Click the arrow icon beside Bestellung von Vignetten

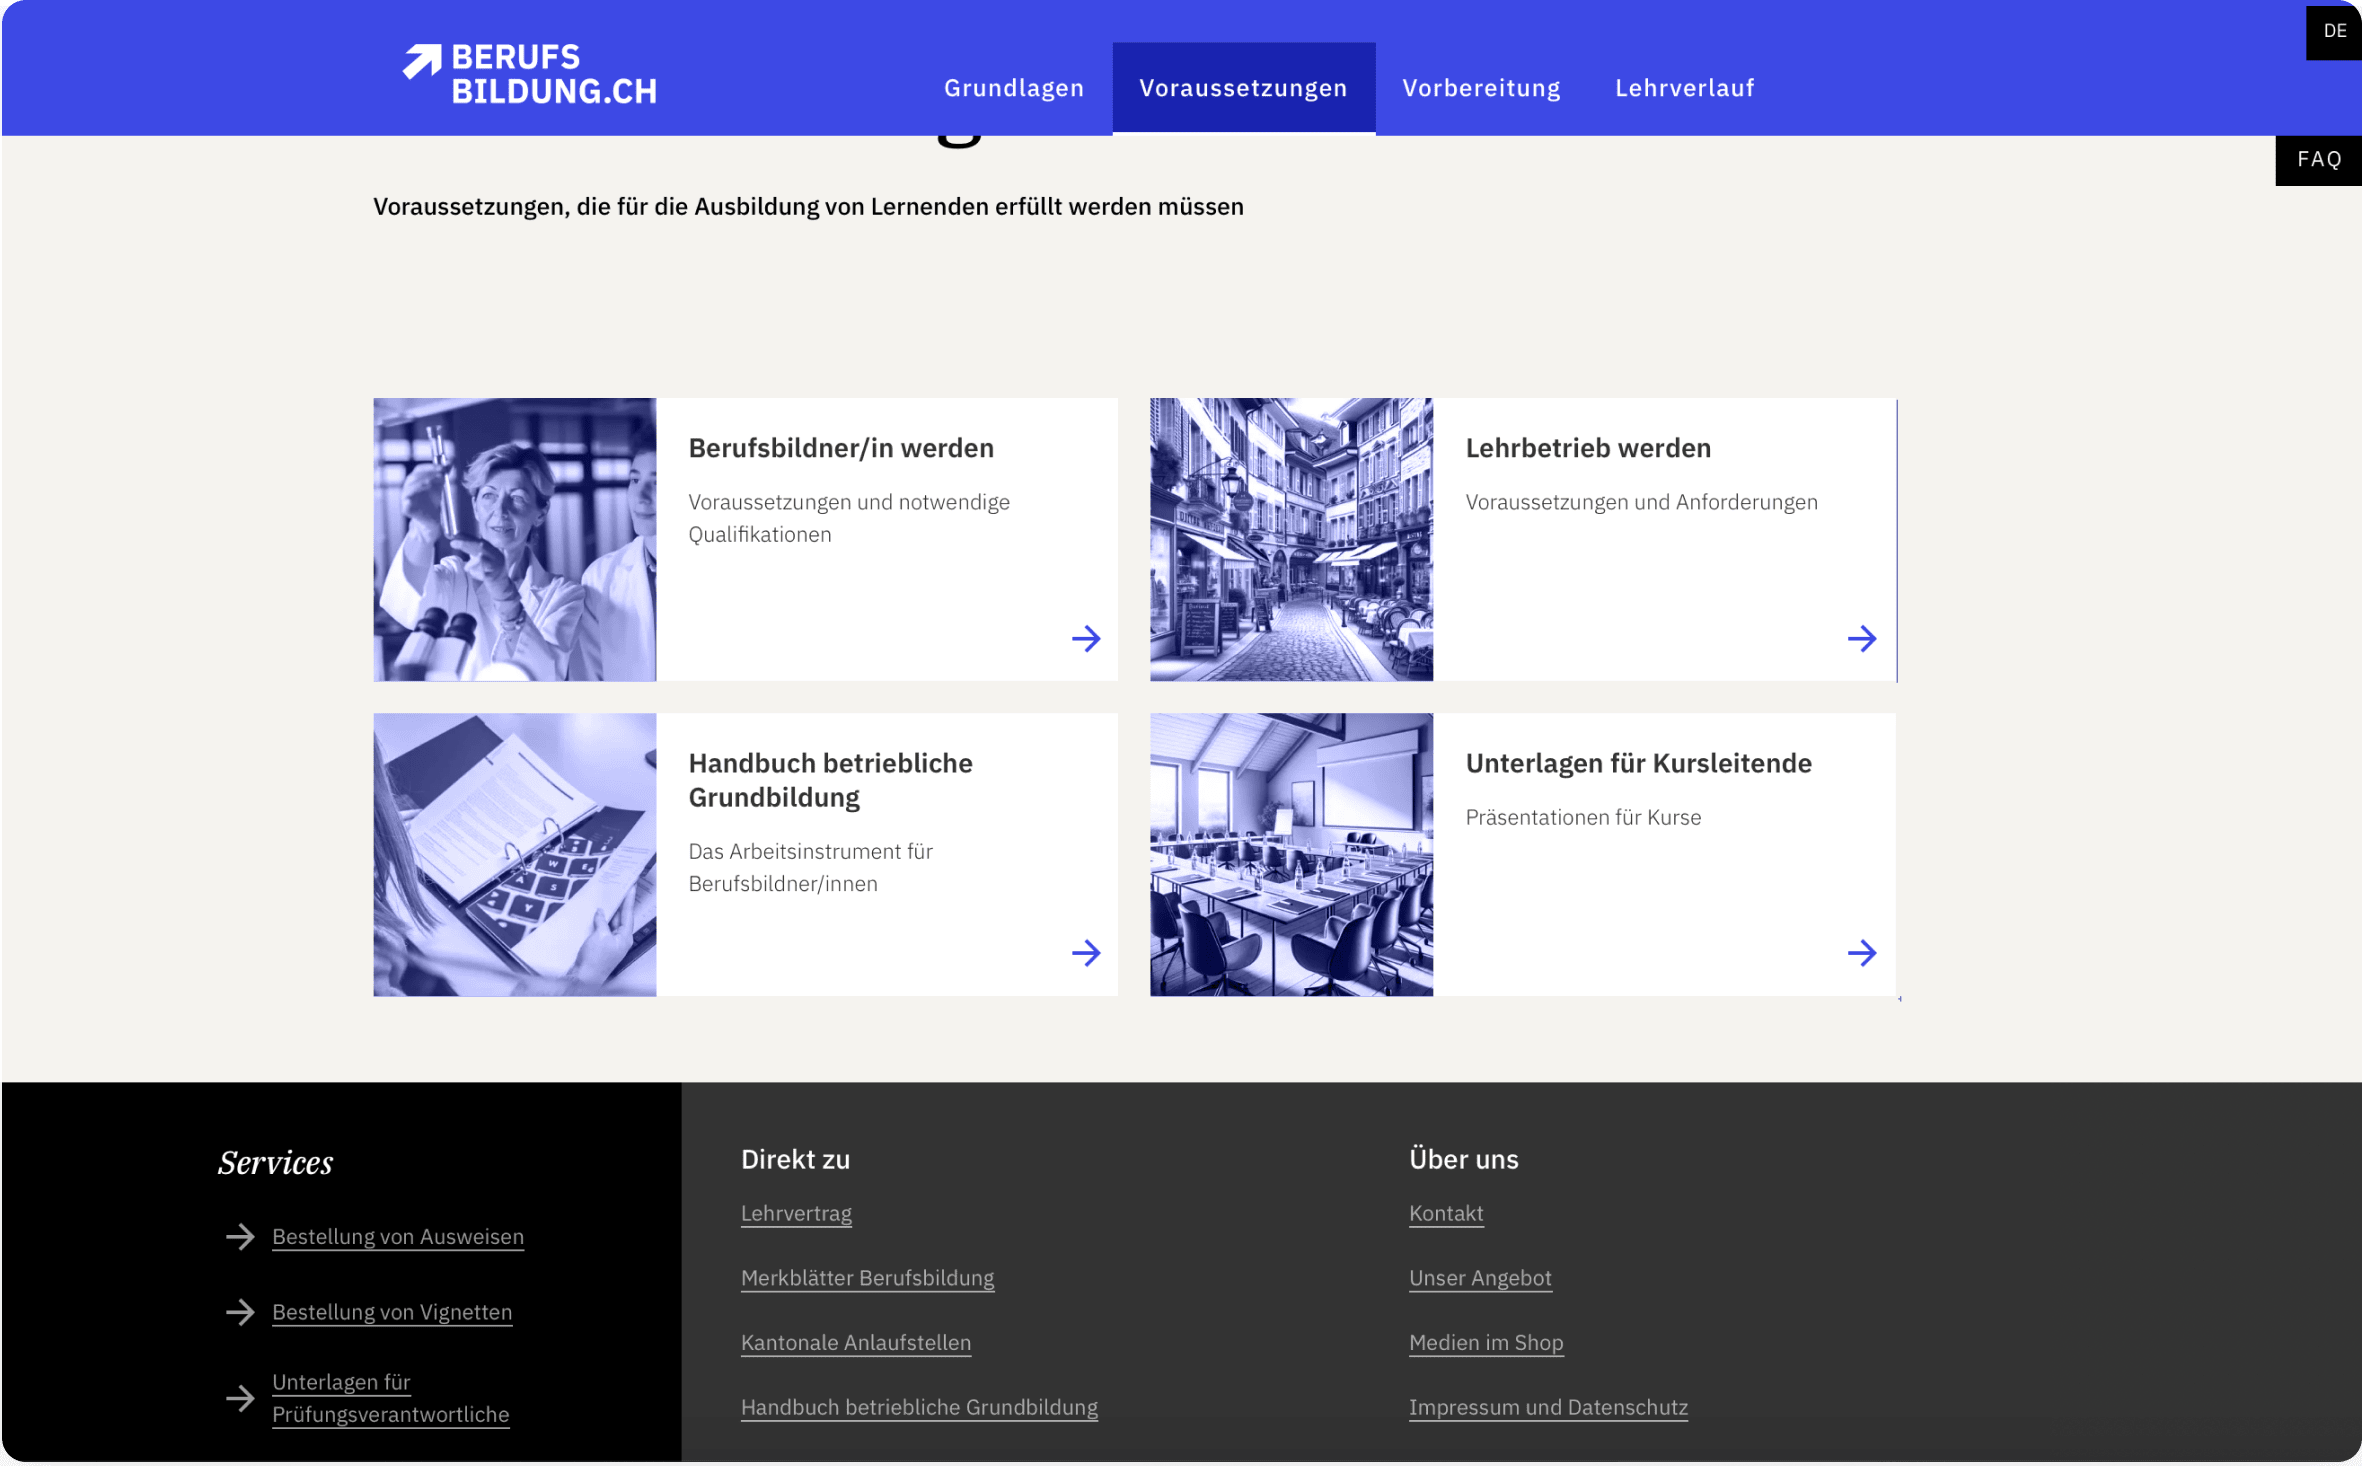[x=240, y=1312]
